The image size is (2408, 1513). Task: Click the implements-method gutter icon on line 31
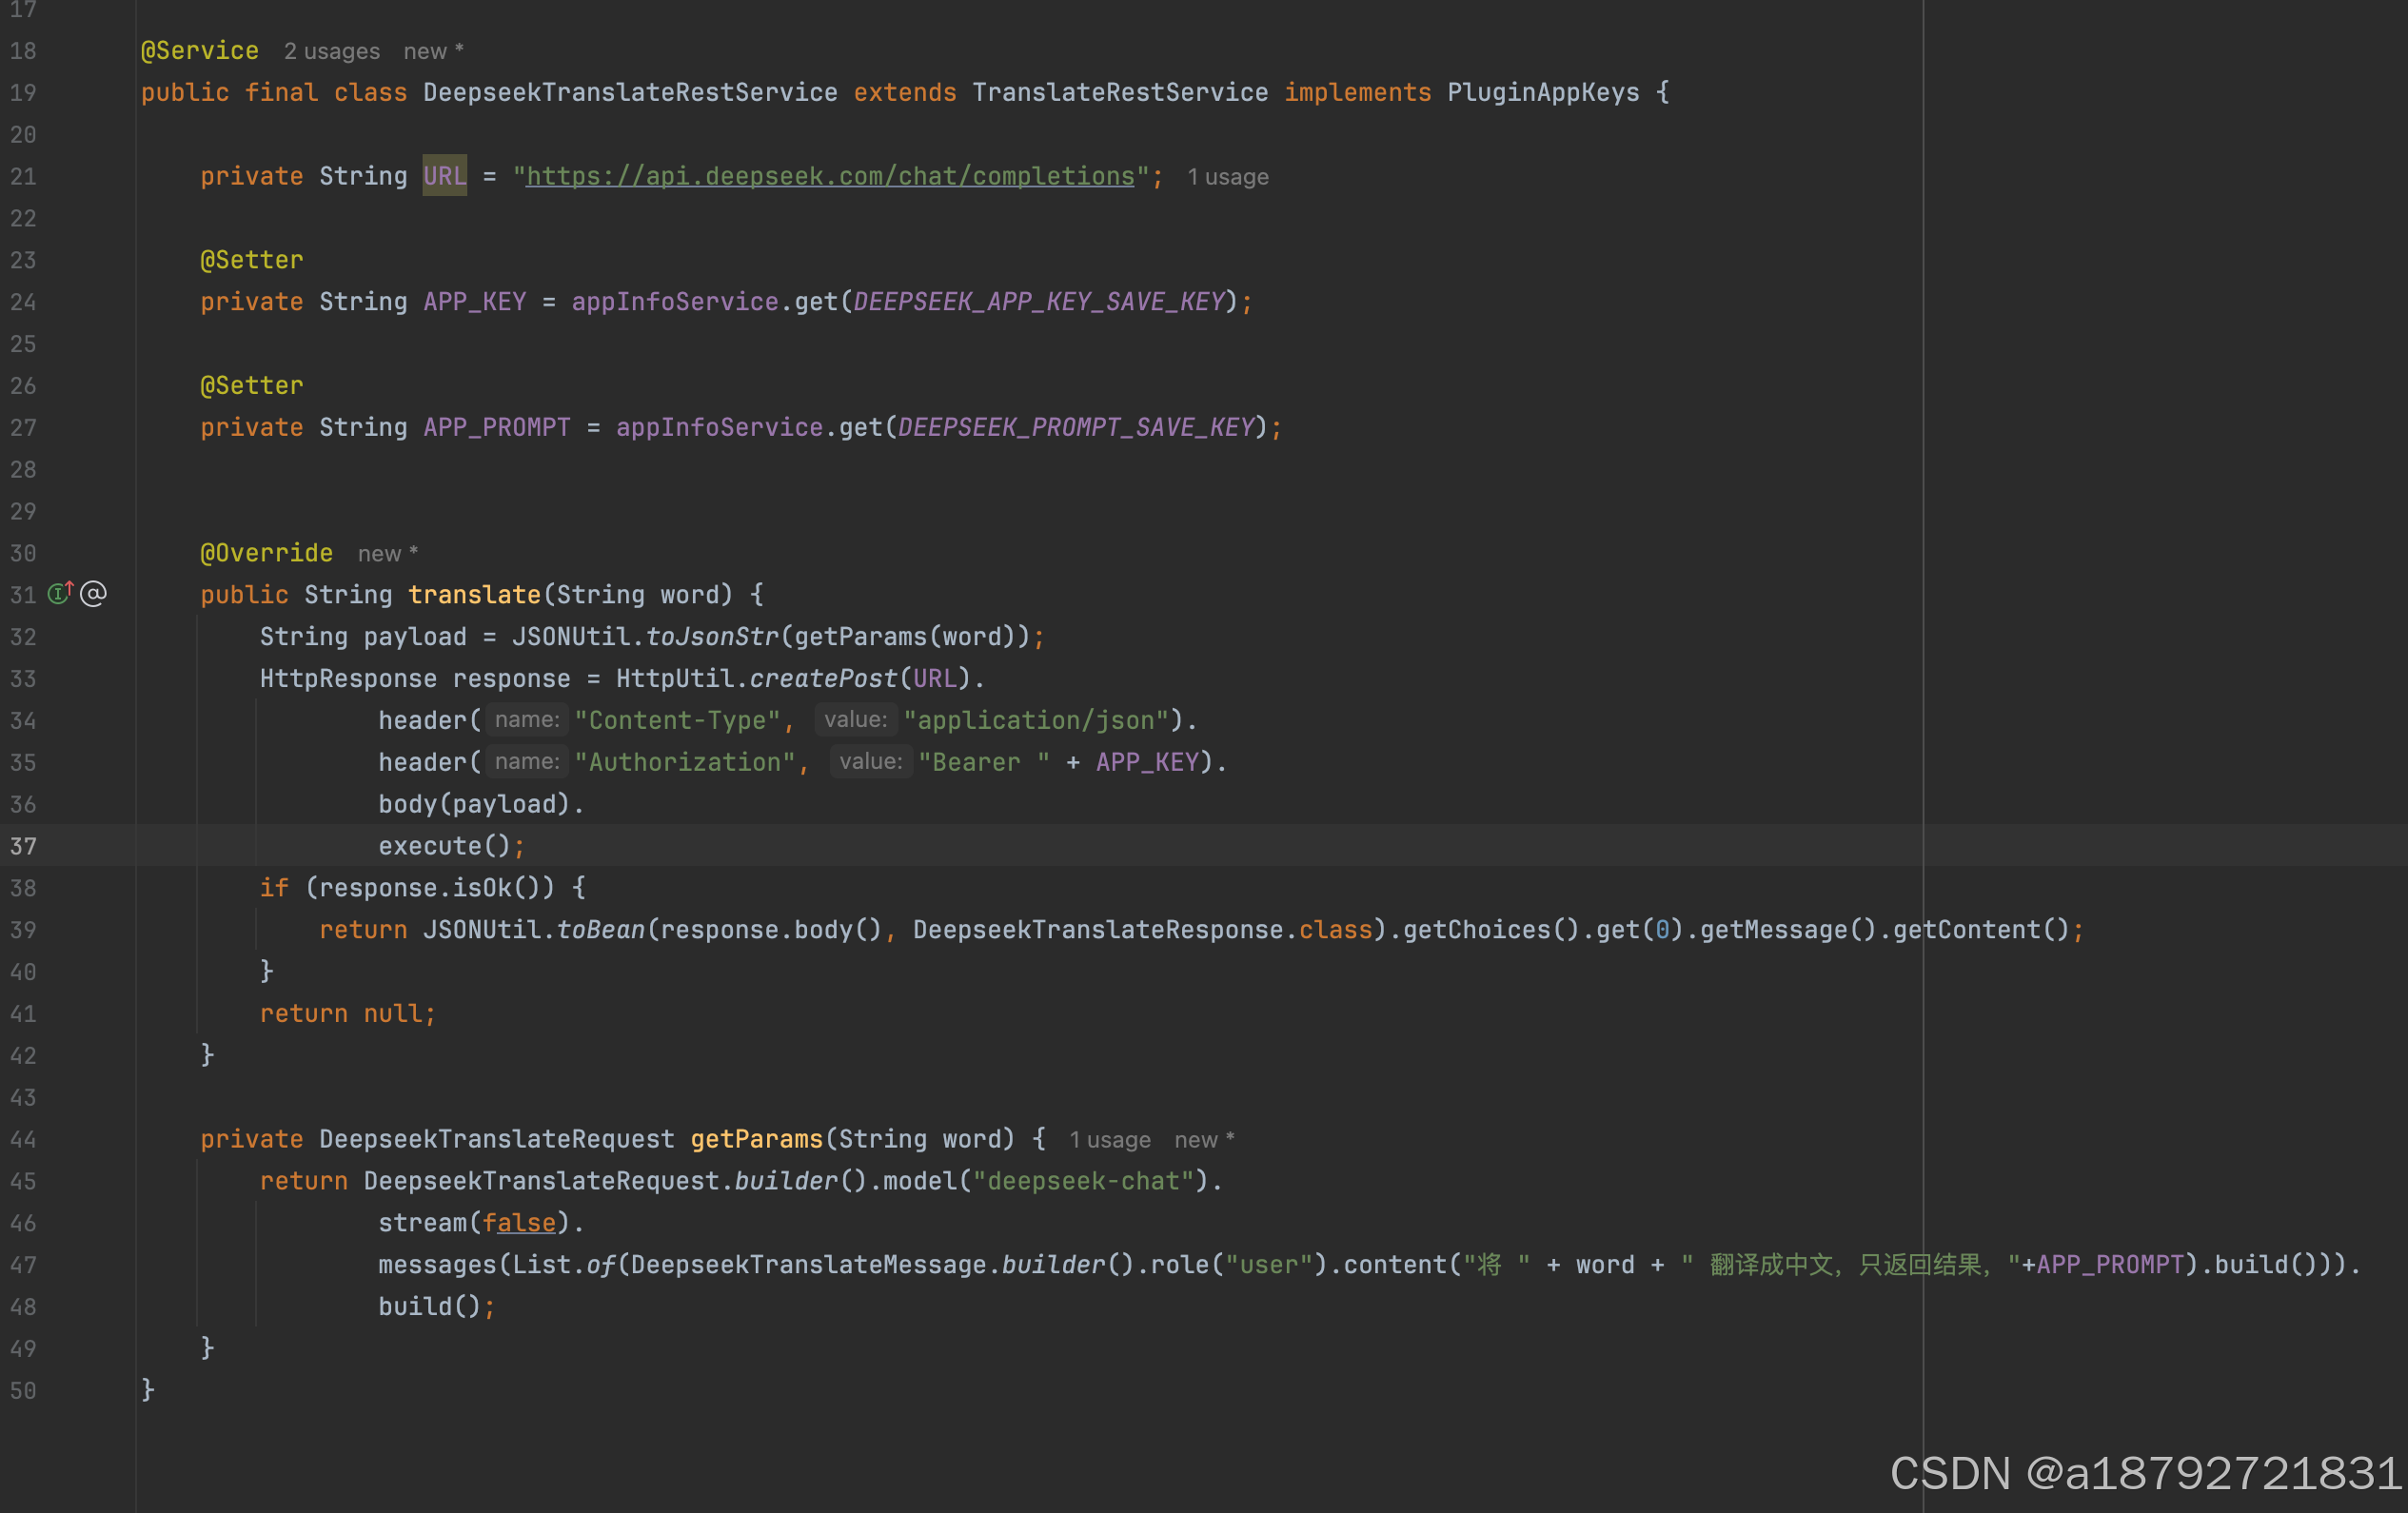60,594
